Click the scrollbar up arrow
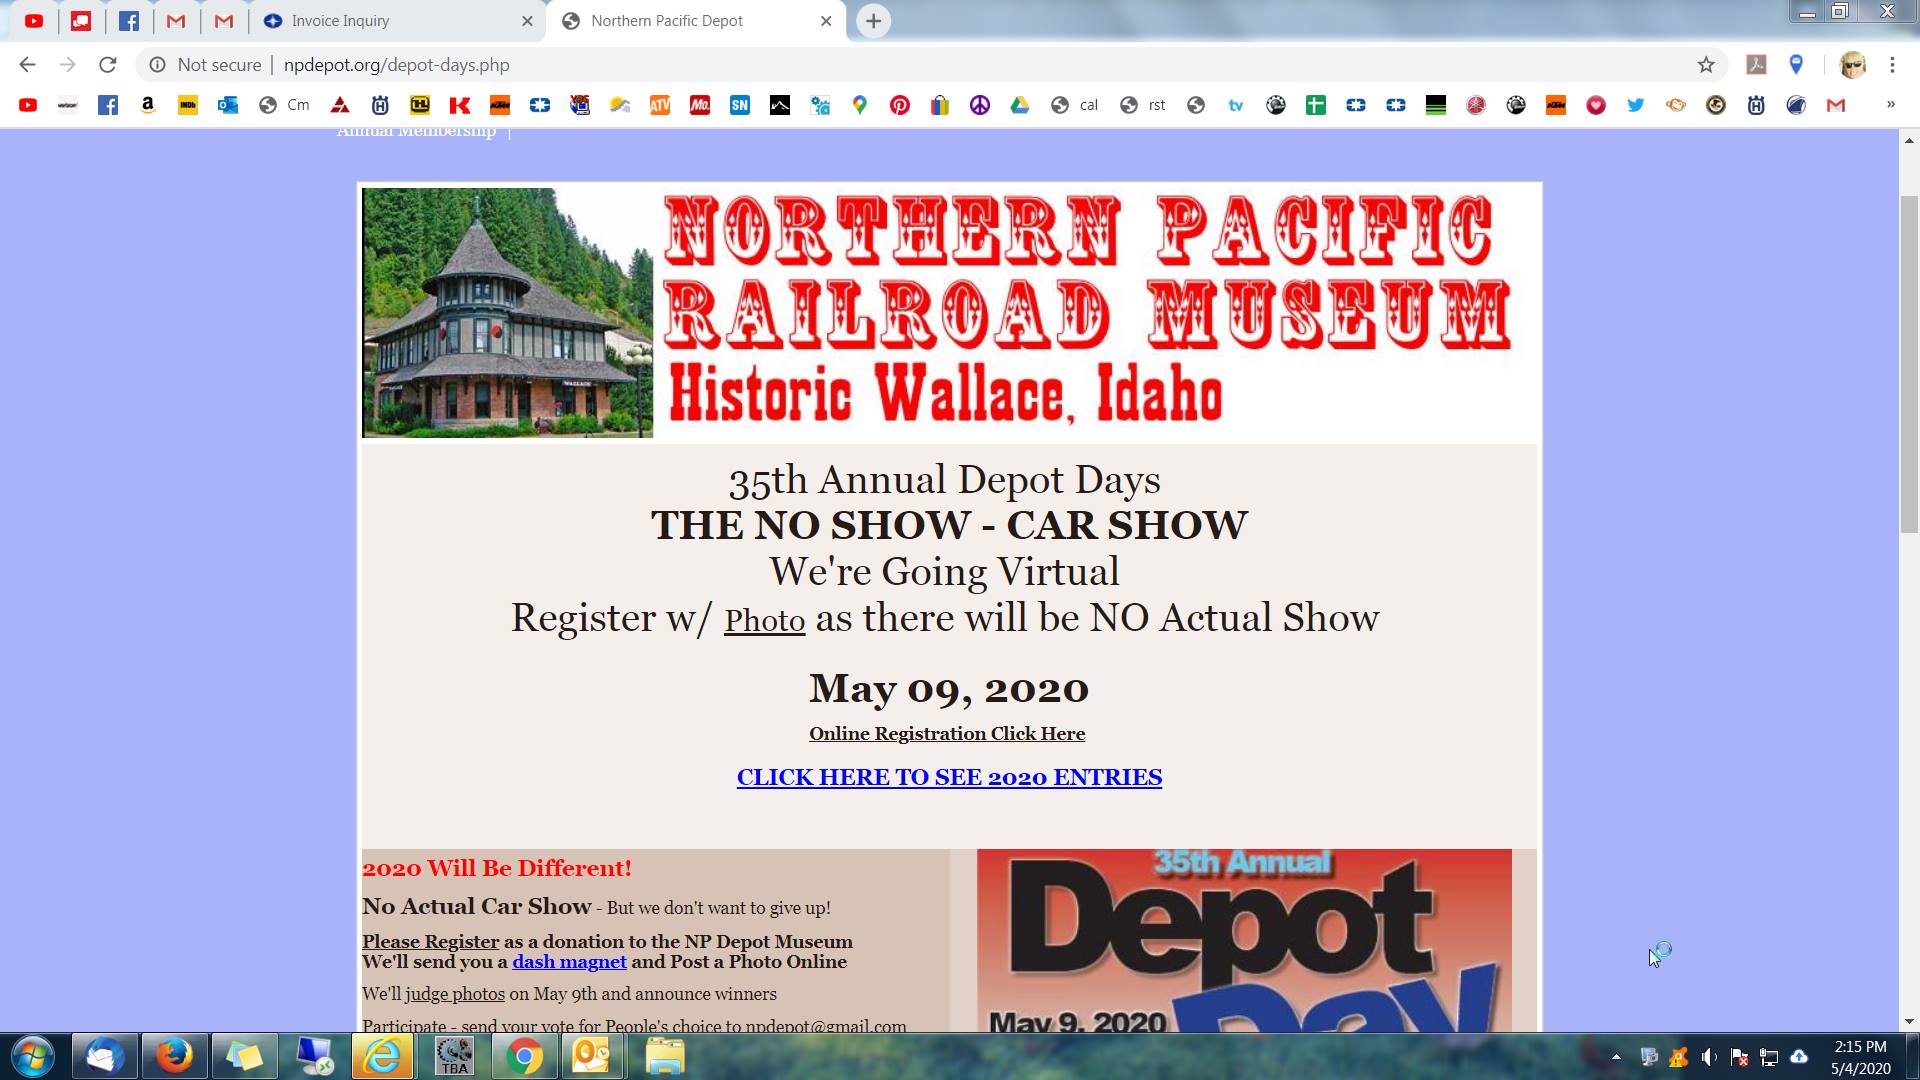 point(1909,141)
